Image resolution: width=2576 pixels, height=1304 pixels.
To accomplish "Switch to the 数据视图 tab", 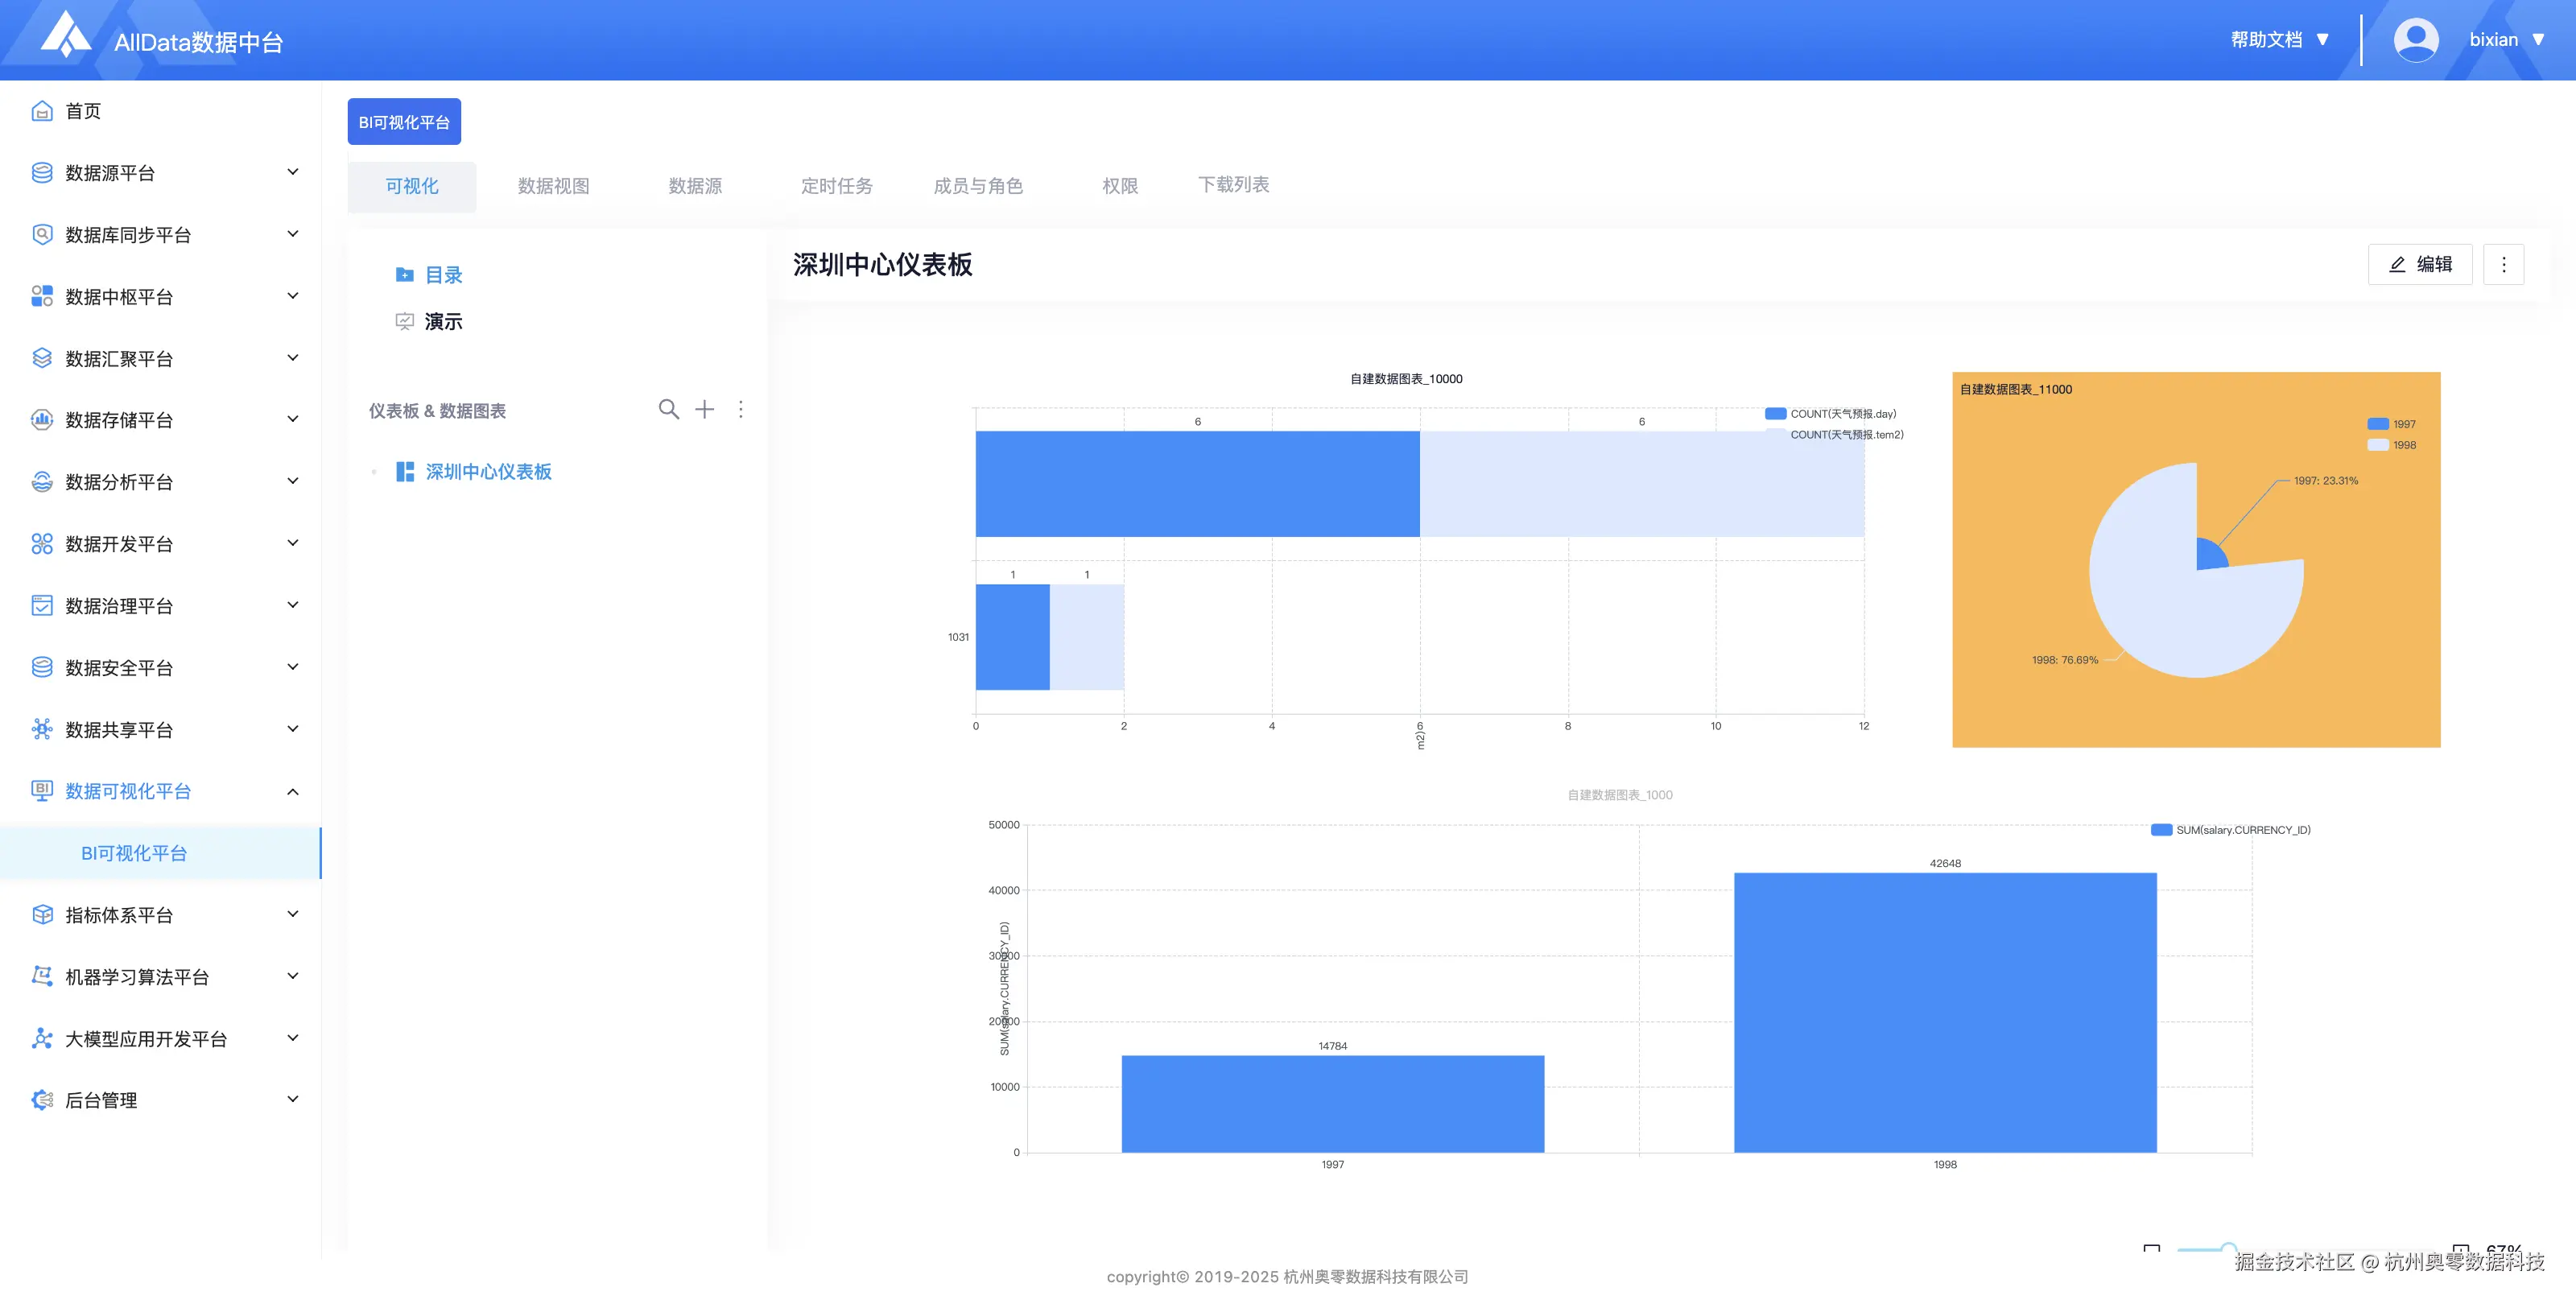I will [553, 186].
